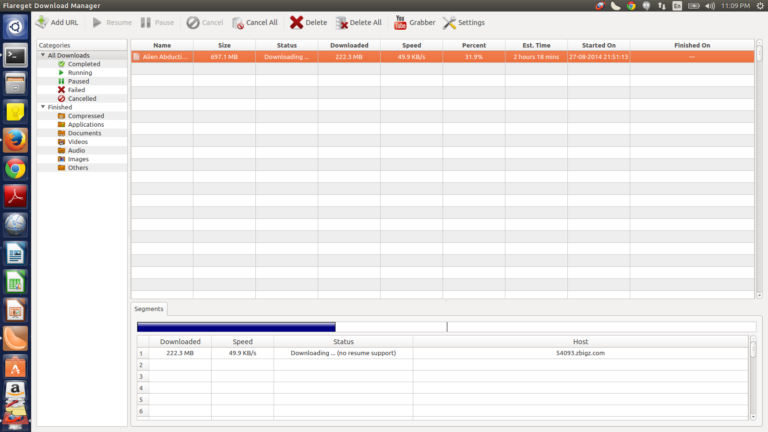Sort downloads by Started On column
The height and width of the screenshot is (432, 768).
pyautogui.click(x=599, y=45)
